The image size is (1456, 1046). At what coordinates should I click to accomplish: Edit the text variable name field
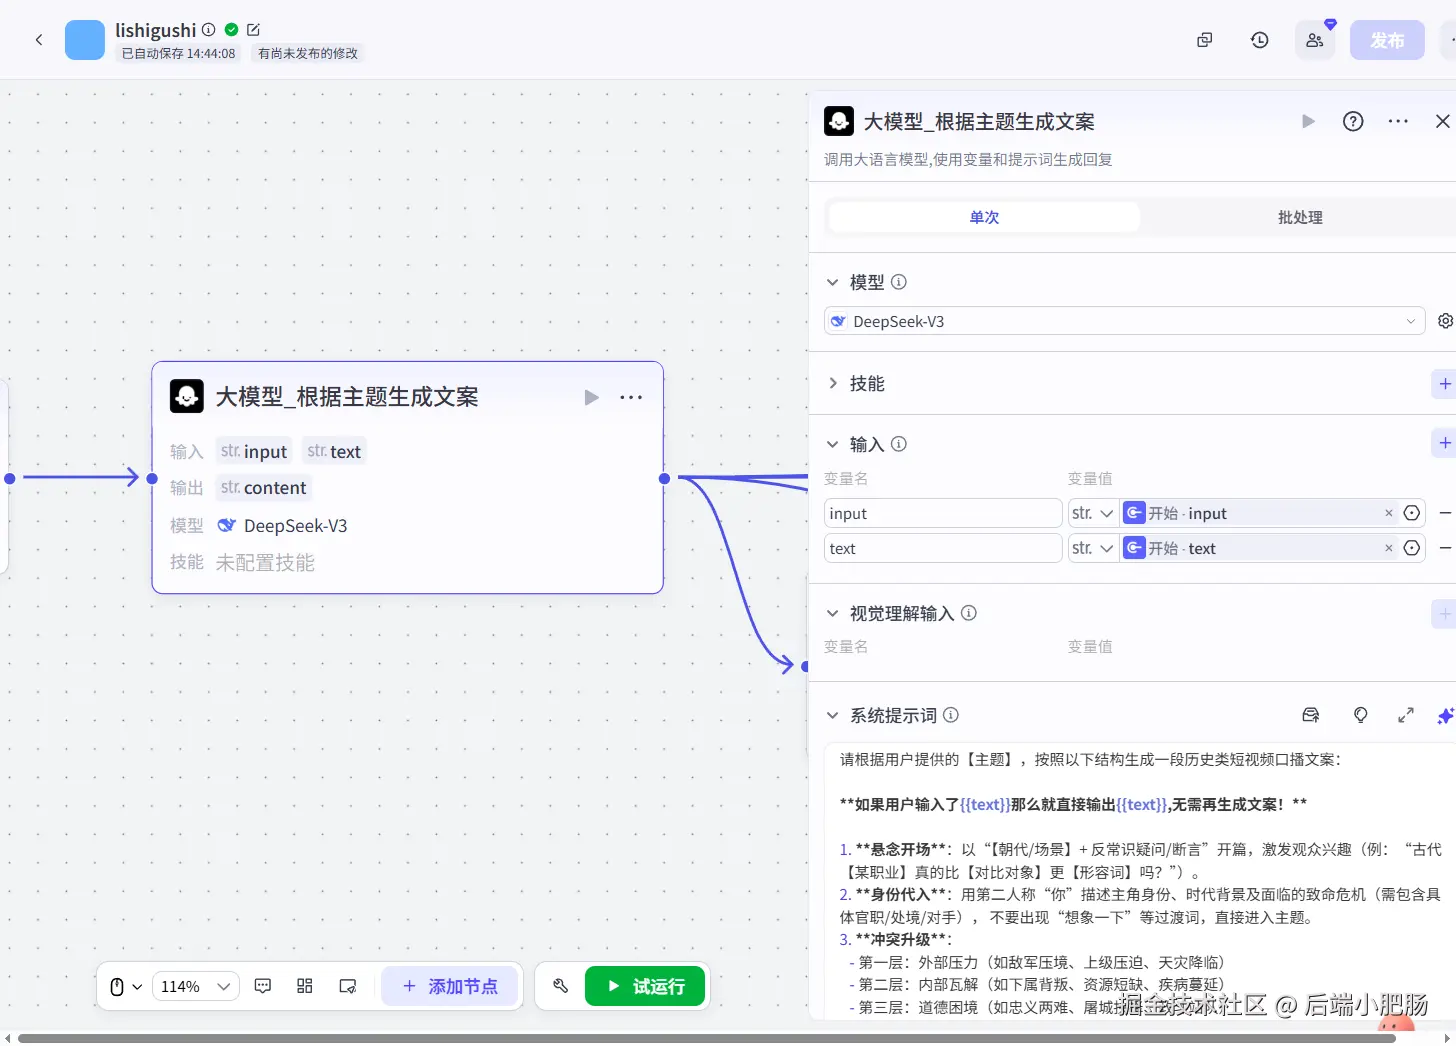tap(943, 548)
